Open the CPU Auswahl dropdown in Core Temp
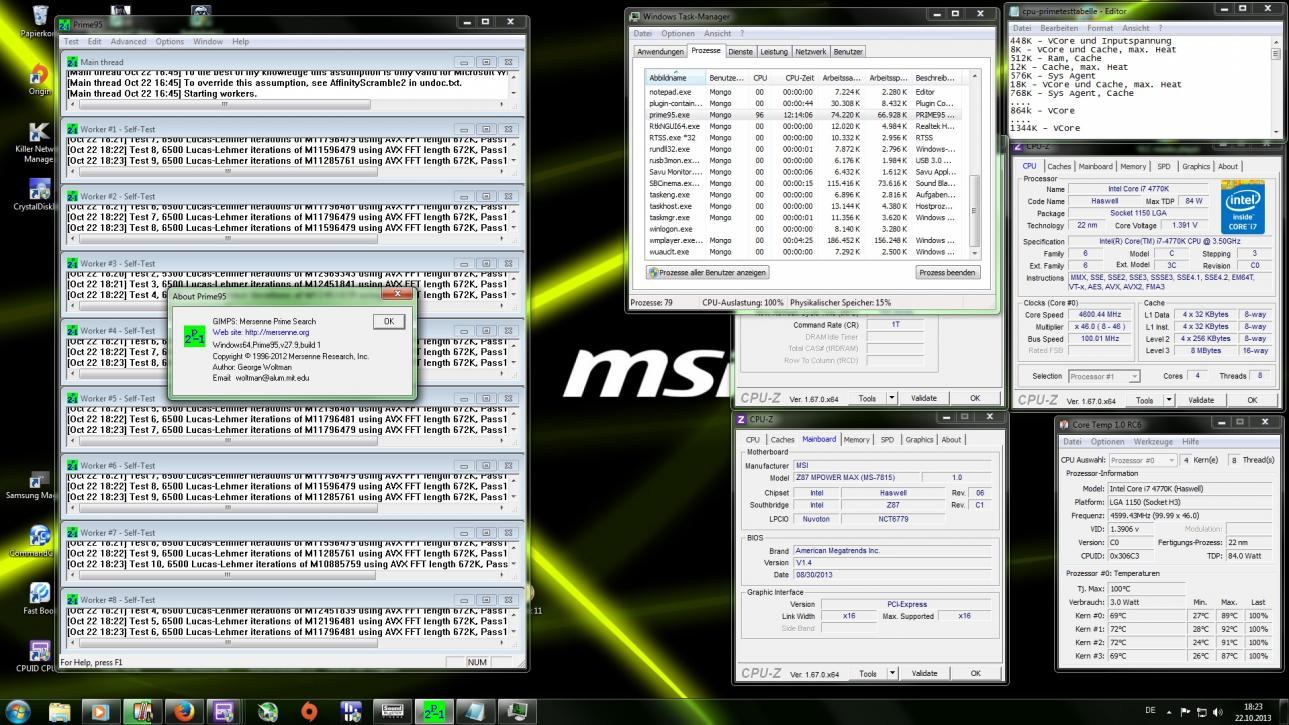Screen dimensions: 1289x725 1141,460
